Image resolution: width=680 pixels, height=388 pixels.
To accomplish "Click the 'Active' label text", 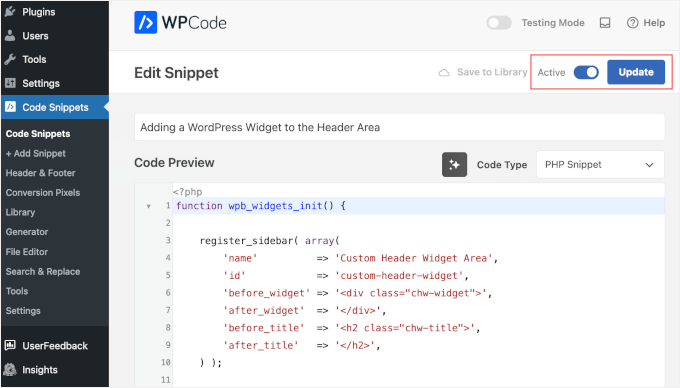I will [551, 72].
